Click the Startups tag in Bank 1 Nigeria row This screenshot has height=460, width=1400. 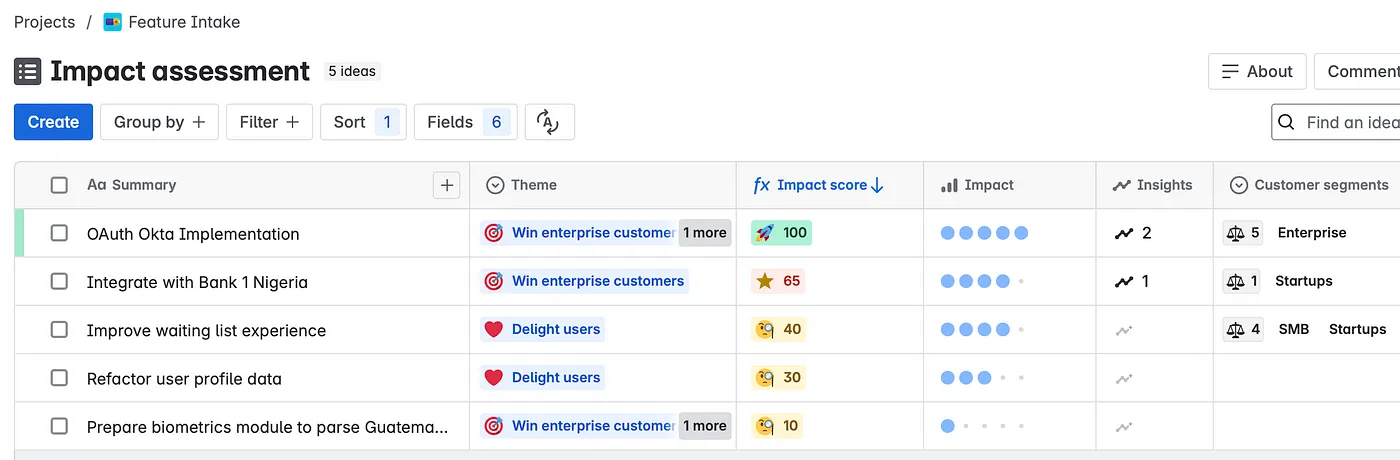(1304, 281)
